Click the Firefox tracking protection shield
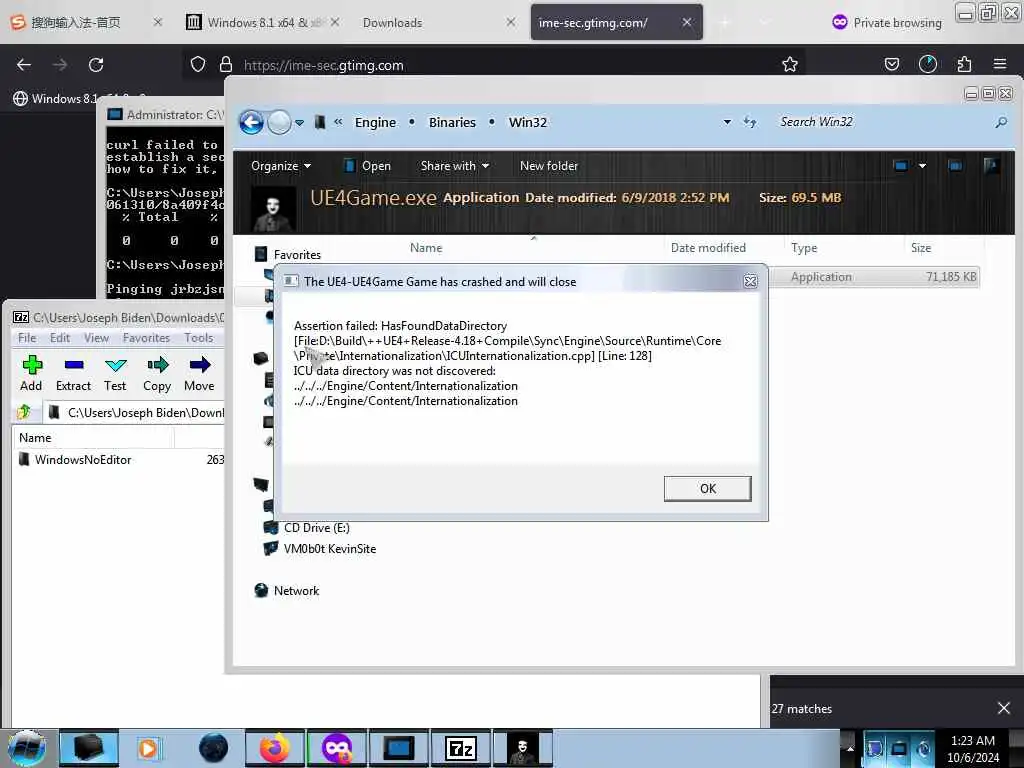The width and height of the screenshot is (1024, 768). tap(198, 65)
